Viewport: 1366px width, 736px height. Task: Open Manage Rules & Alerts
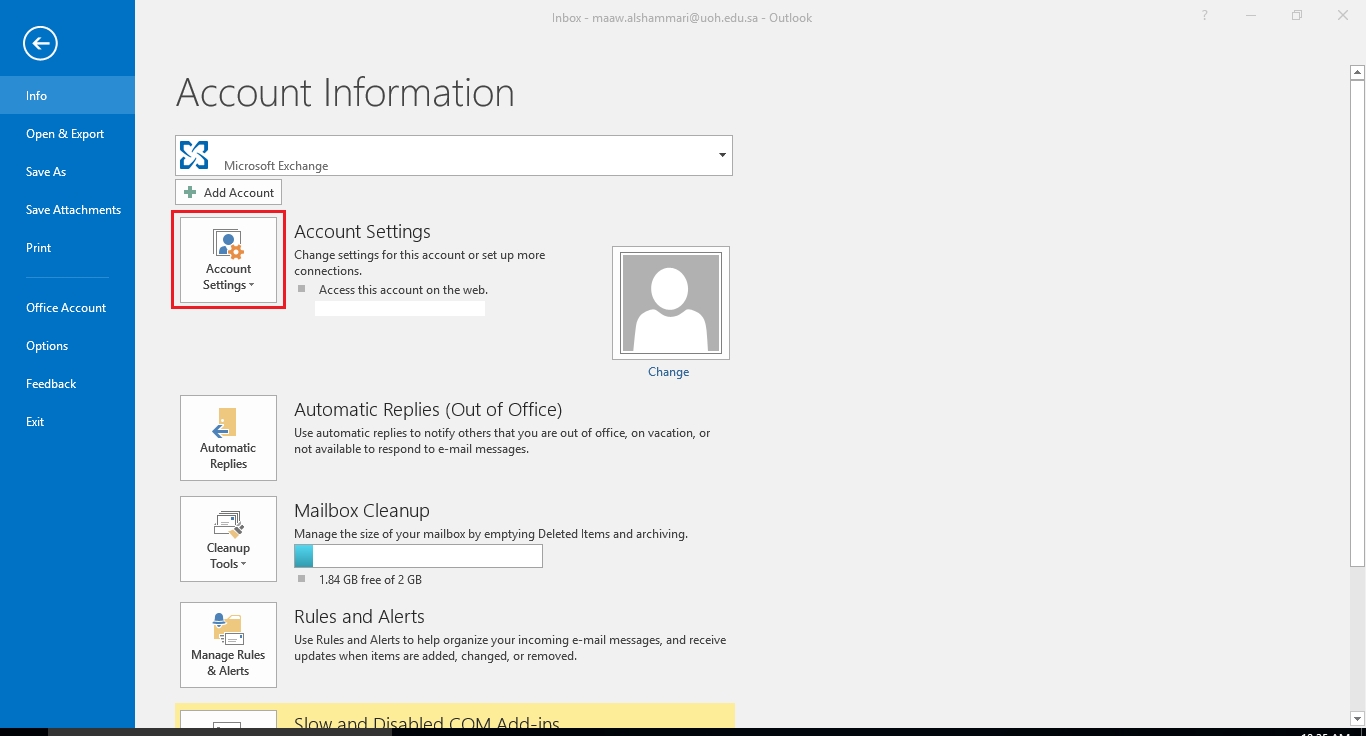pyautogui.click(x=229, y=645)
